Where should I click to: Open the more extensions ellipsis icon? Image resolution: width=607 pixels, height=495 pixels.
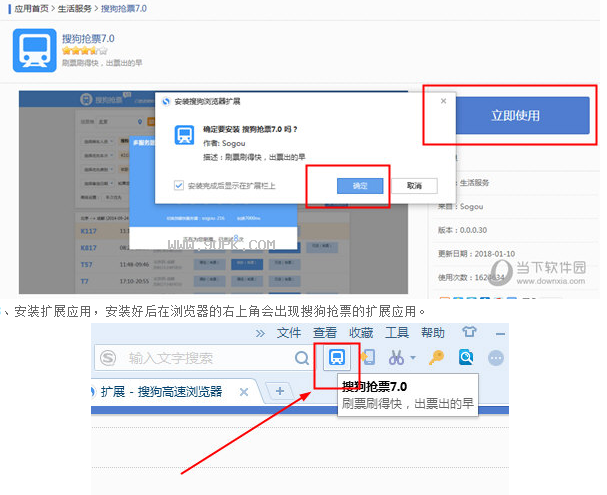[496, 358]
